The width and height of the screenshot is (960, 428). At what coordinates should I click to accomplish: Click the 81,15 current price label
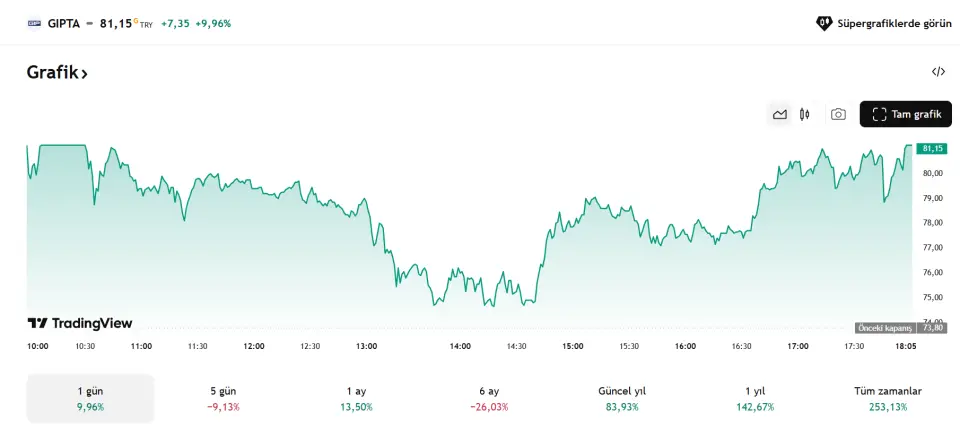click(x=931, y=148)
